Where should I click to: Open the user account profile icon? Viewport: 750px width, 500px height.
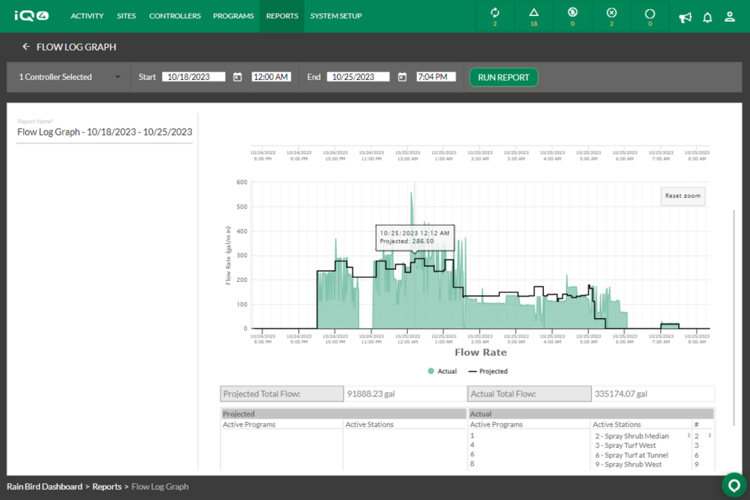click(729, 17)
